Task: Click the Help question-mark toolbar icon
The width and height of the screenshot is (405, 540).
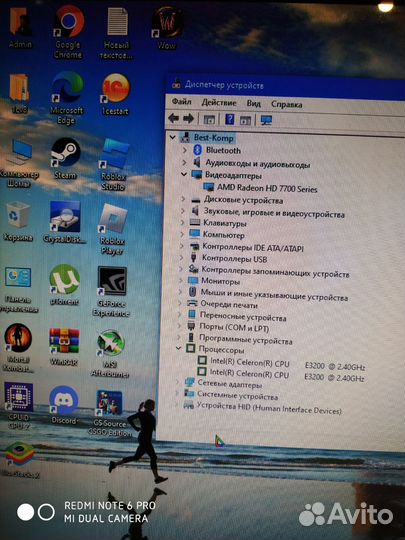Action: pos(229,120)
